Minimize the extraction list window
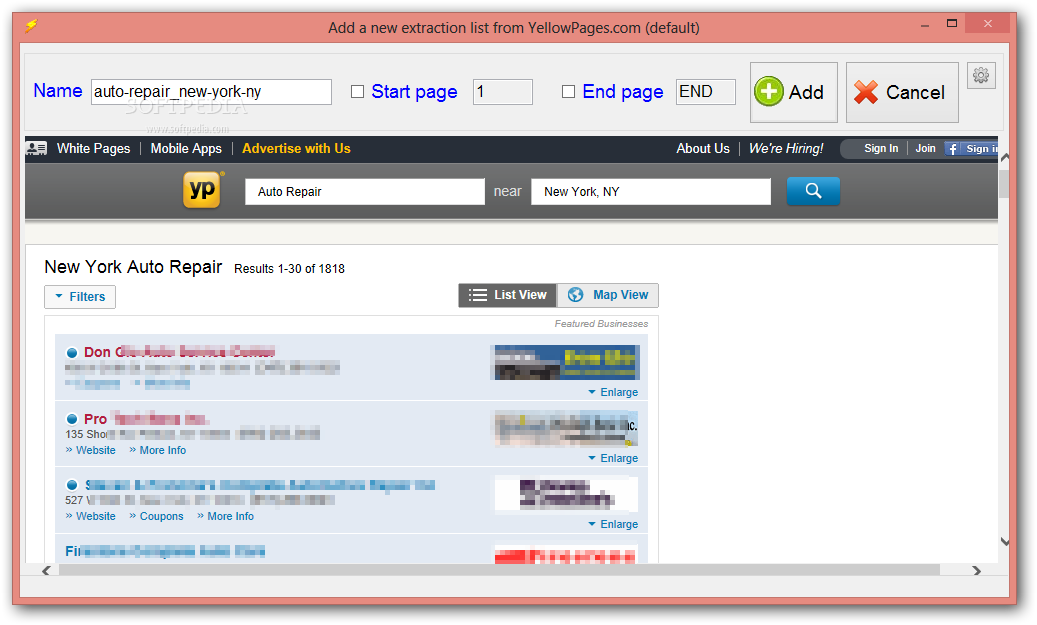 click(x=925, y=24)
